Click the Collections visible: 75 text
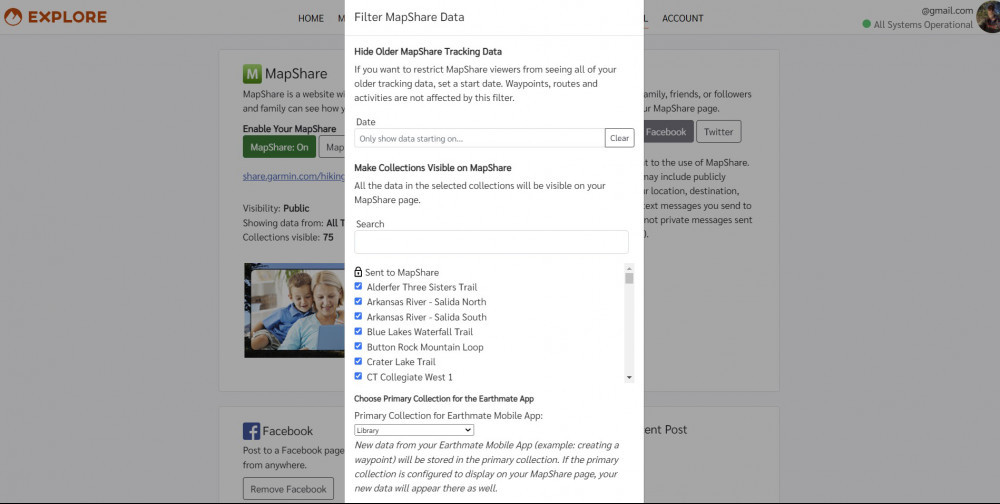The width and height of the screenshot is (1000, 504). coord(288,237)
